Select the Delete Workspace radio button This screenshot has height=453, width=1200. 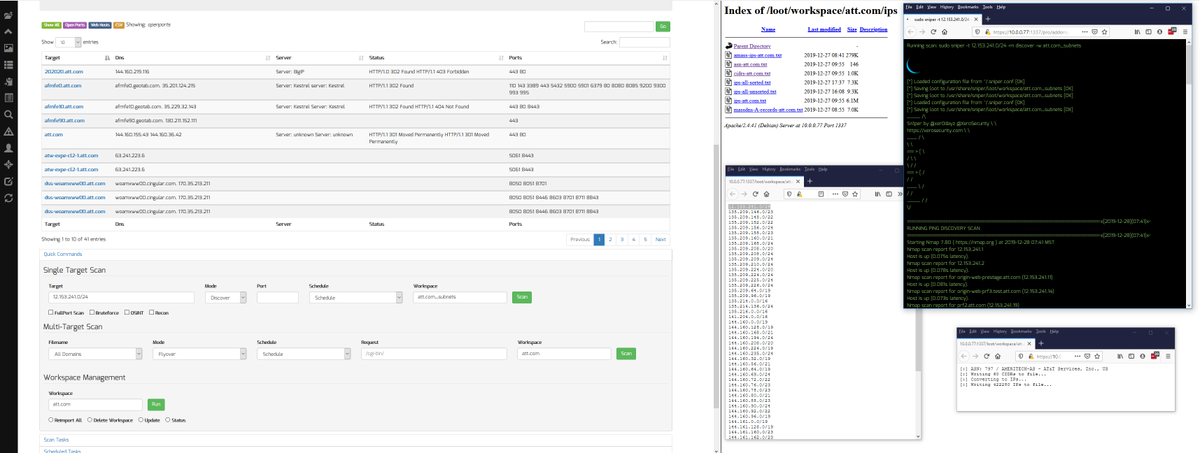tap(90, 420)
